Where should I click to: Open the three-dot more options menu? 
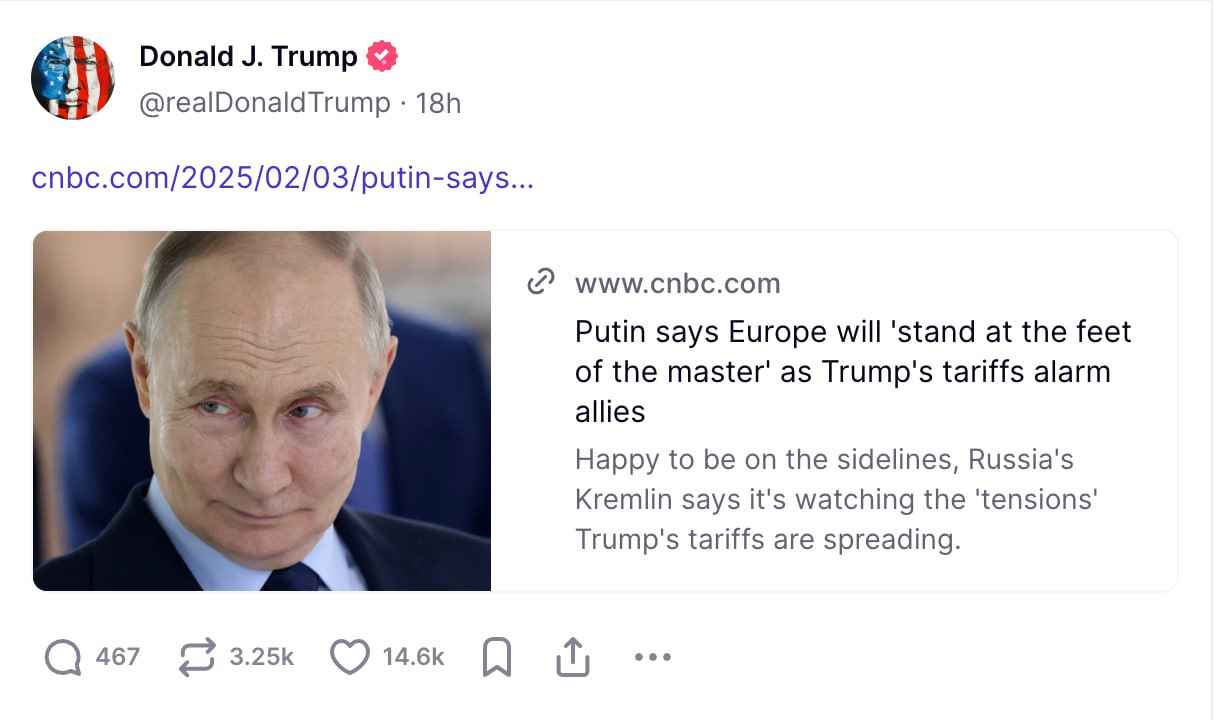(x=653, y=657)
